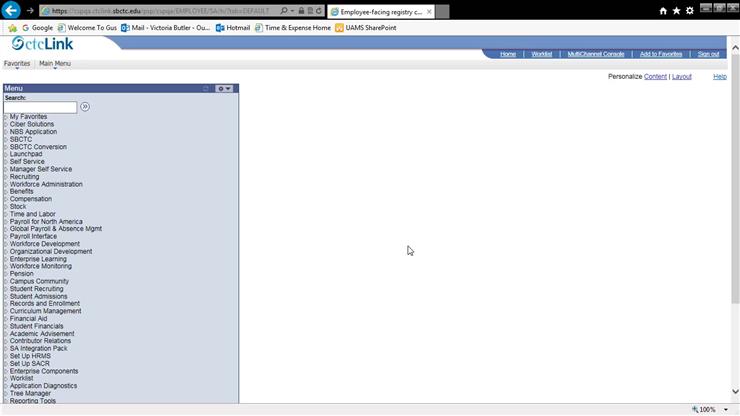
Task: Open the Favorites navigation menu
Action: pos(17,64)
